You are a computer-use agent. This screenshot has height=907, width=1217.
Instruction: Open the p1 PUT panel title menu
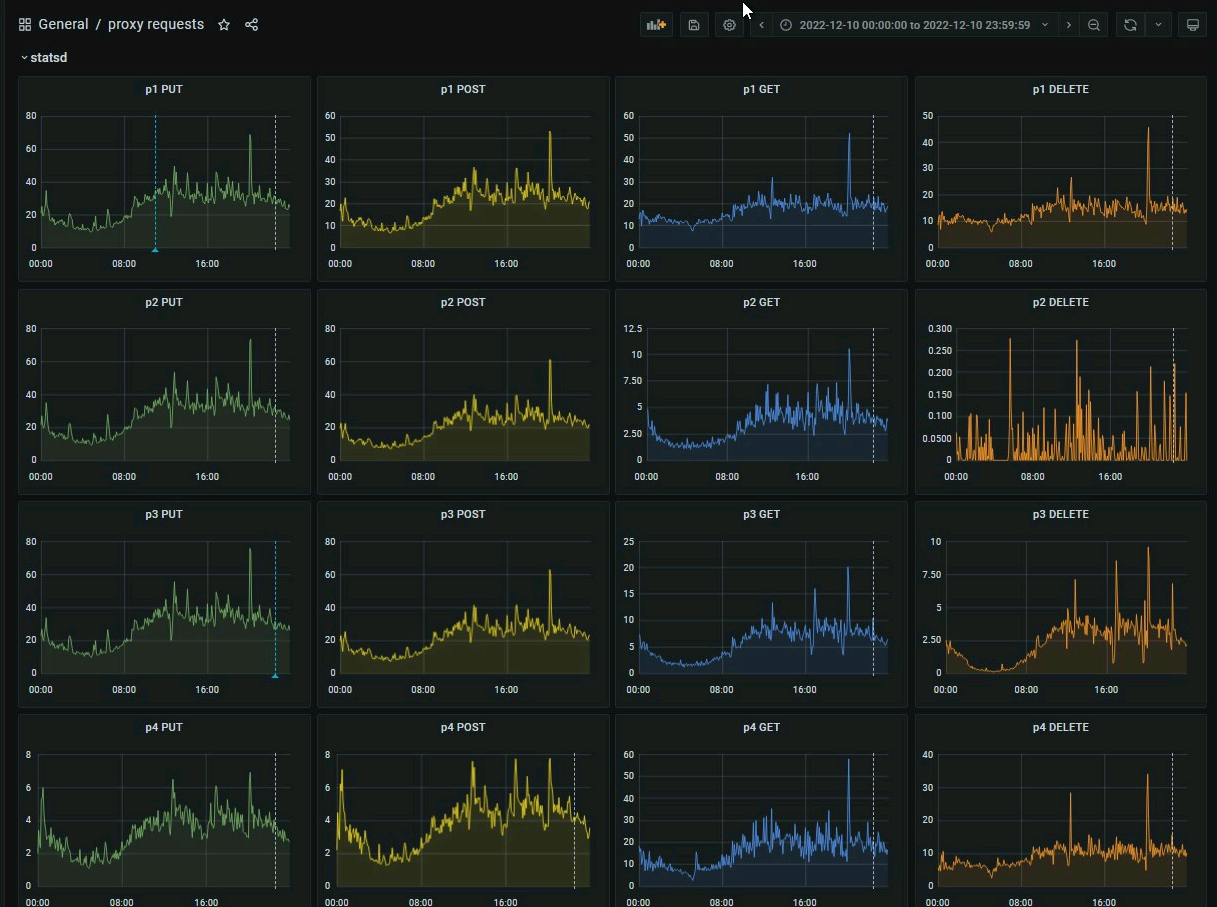coord(164,89)
